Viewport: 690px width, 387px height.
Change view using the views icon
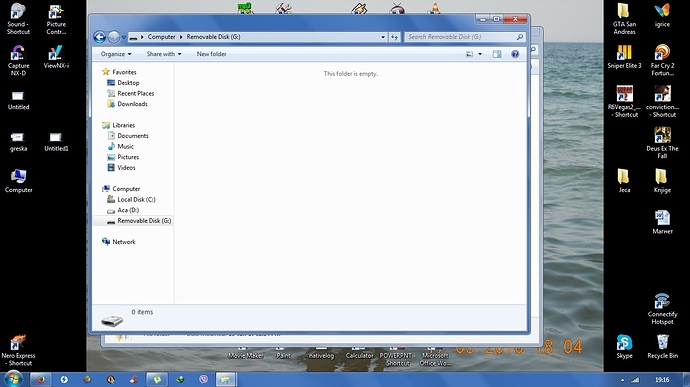click(469, 54)
